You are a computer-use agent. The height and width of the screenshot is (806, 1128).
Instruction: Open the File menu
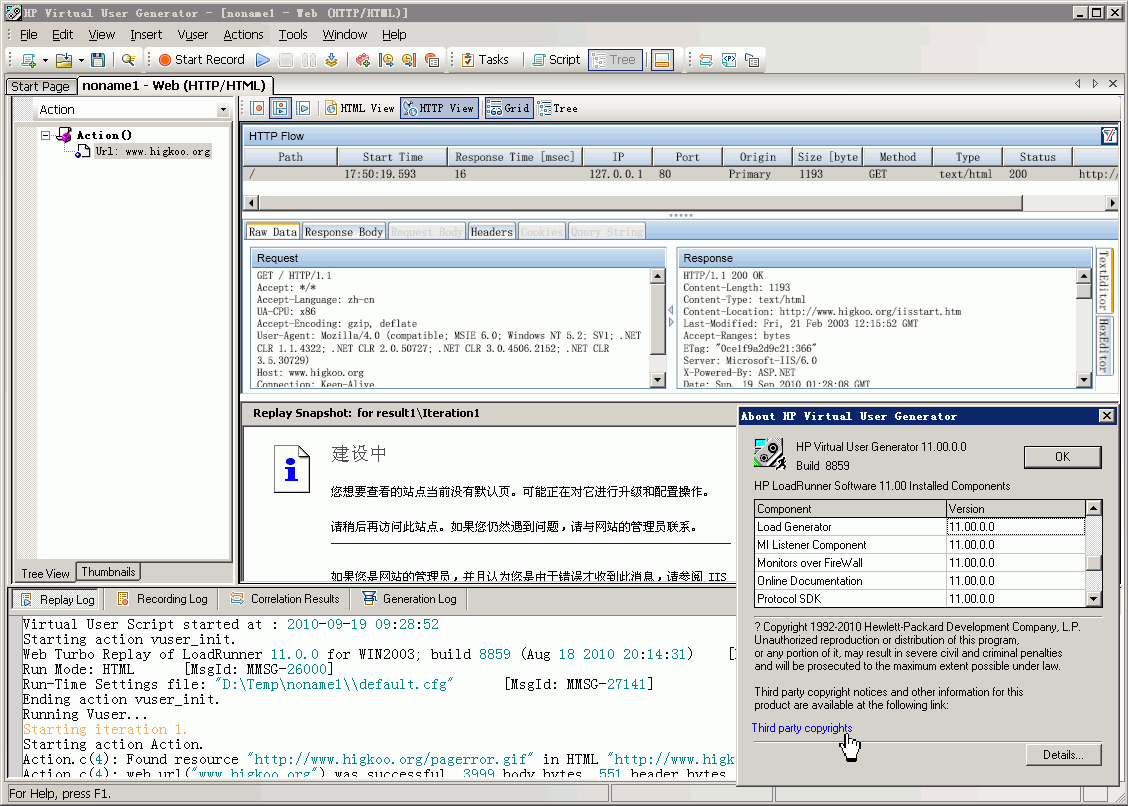click(x=29, y=35)
